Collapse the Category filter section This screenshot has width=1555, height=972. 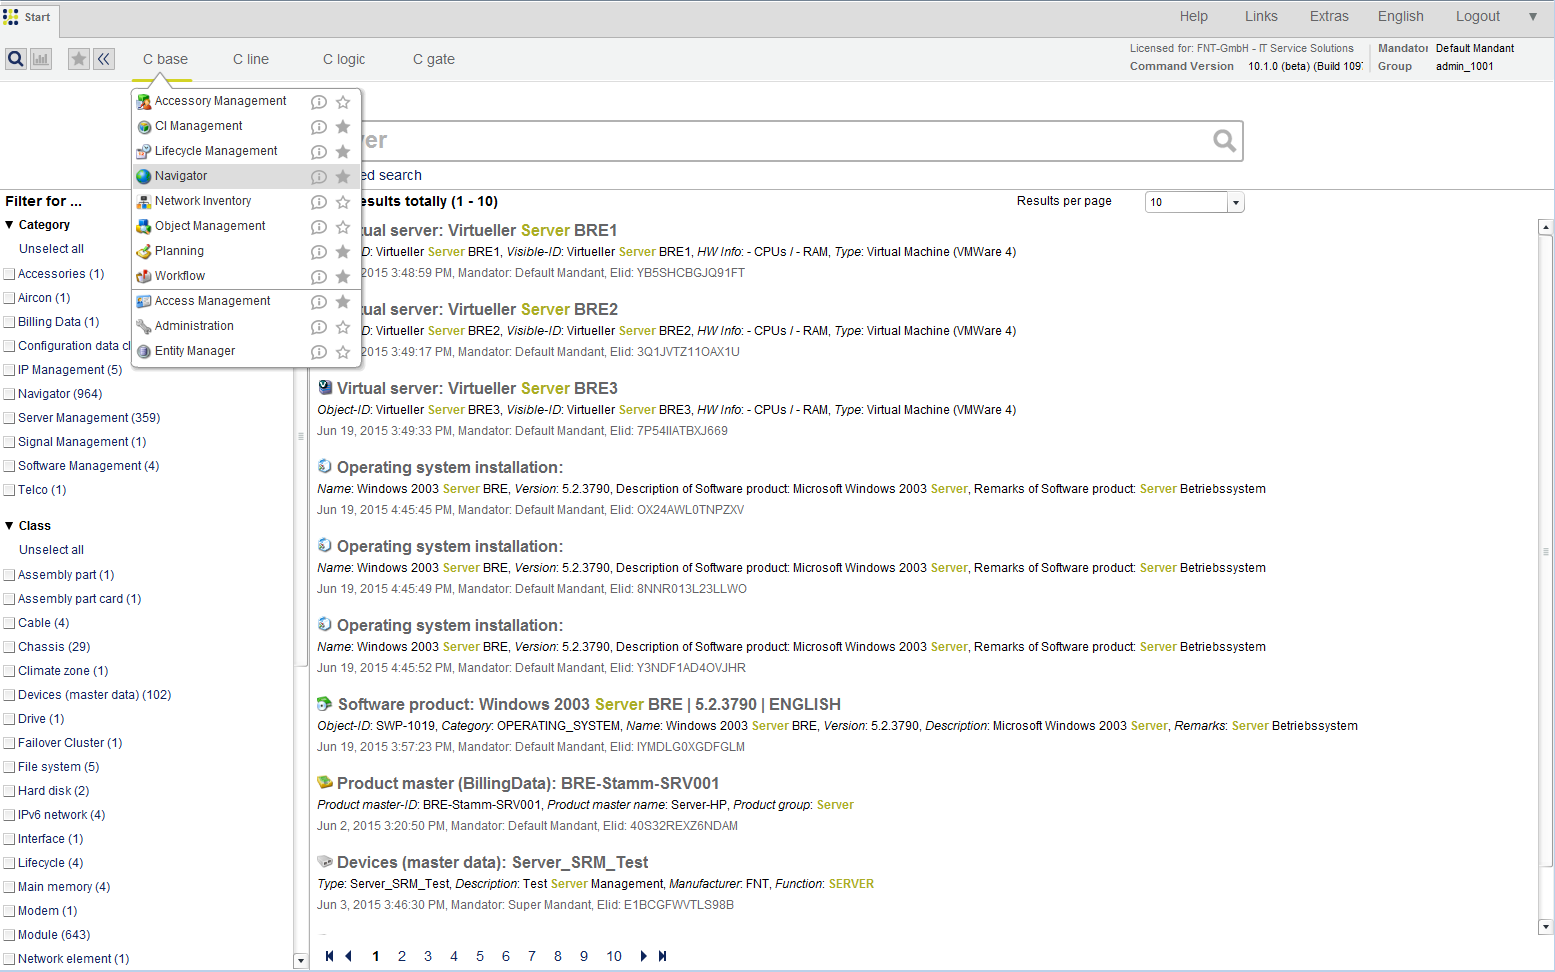point(10,225)
